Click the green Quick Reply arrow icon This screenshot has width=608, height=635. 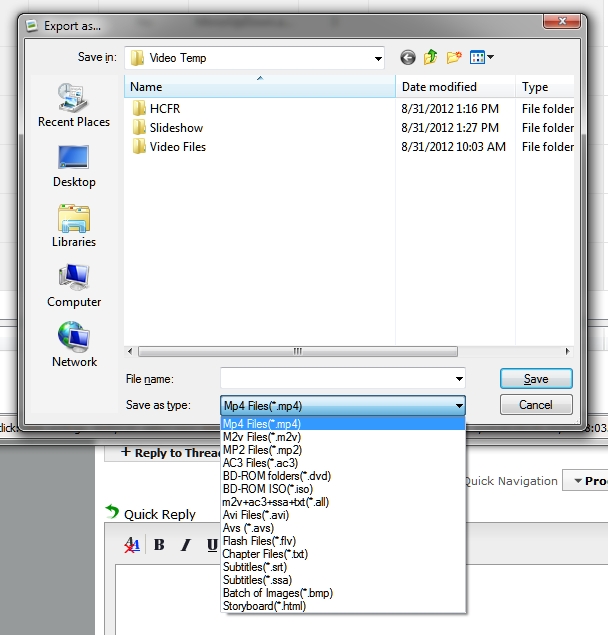[112, 511]
